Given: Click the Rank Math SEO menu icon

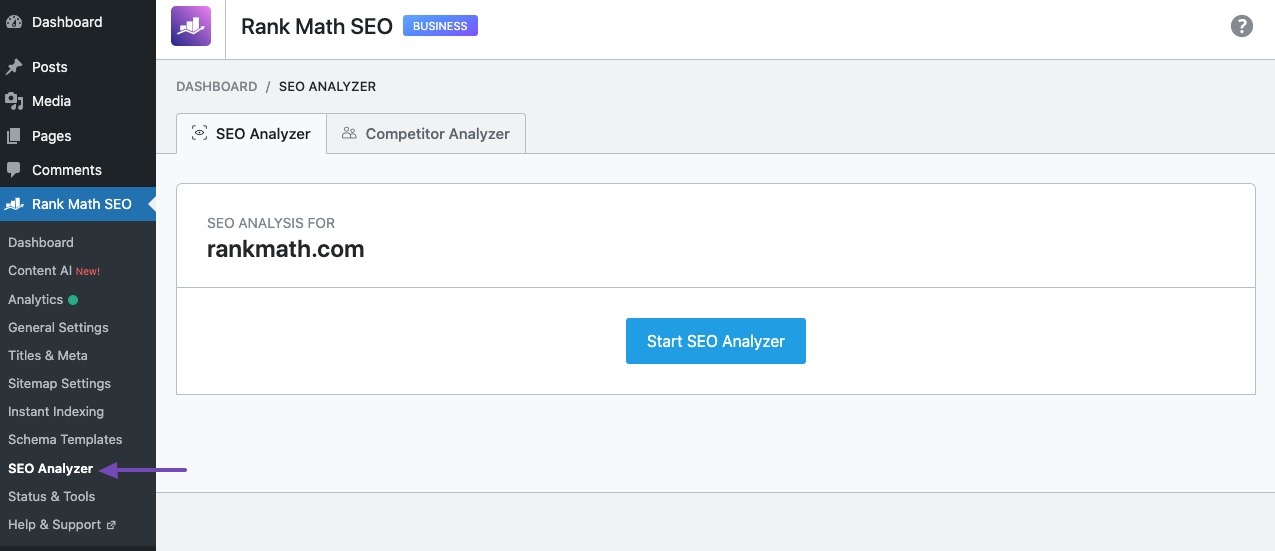Looking at the screenshot, I should click(x=14, y=204).
